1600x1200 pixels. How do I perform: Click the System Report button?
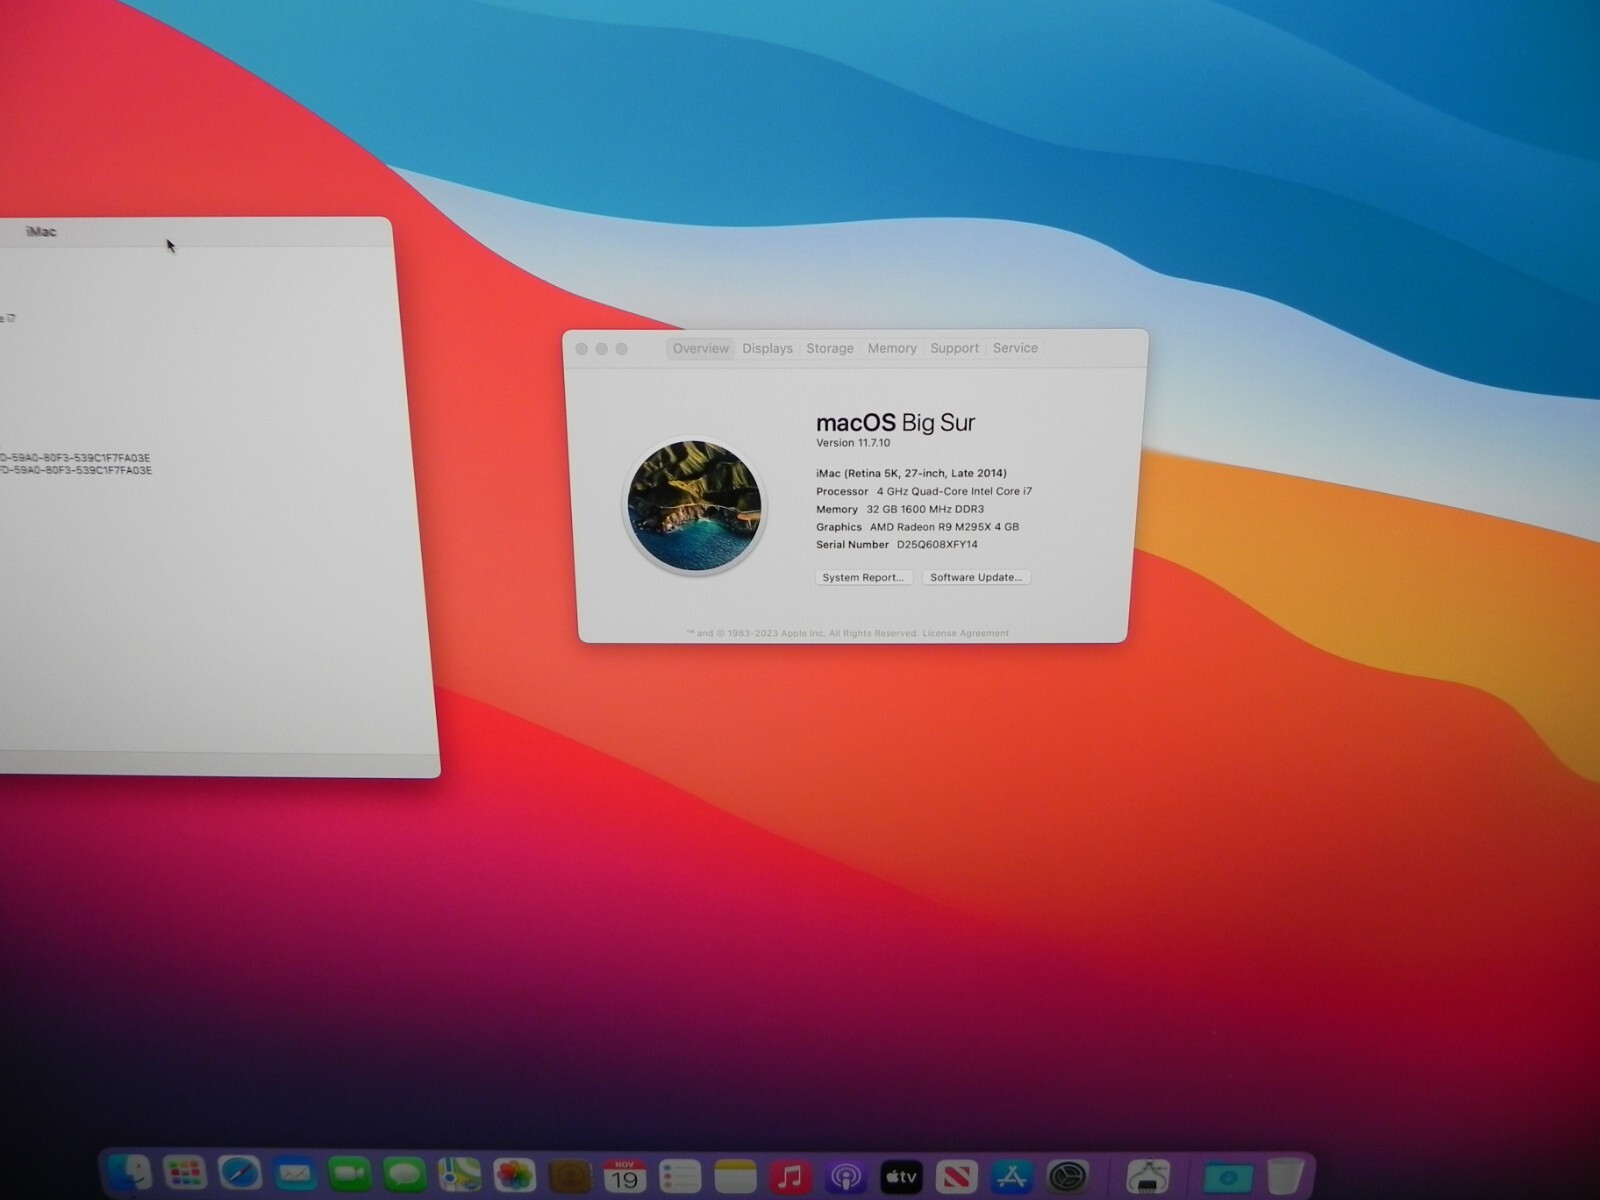863,577
